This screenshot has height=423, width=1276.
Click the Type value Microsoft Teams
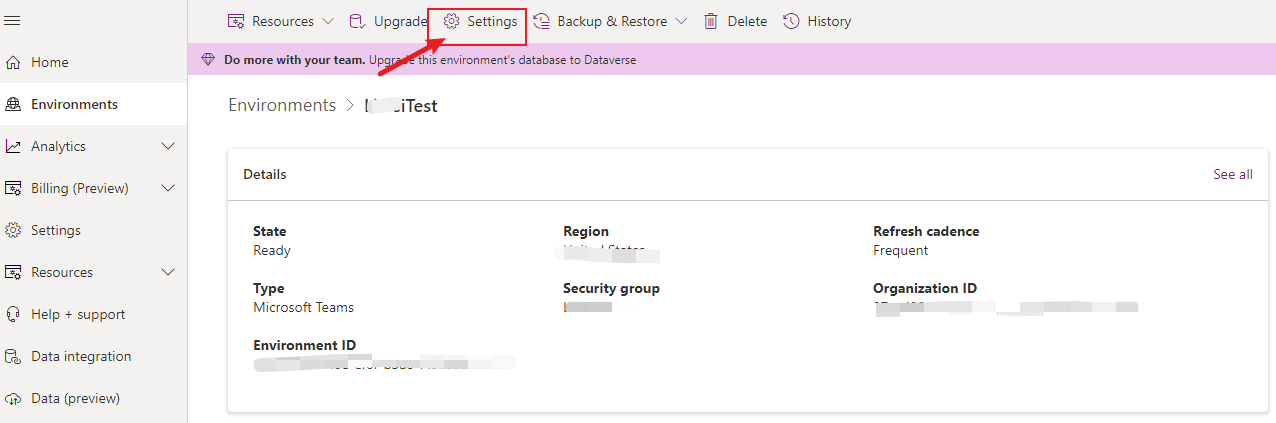click(x=303, y=307)
